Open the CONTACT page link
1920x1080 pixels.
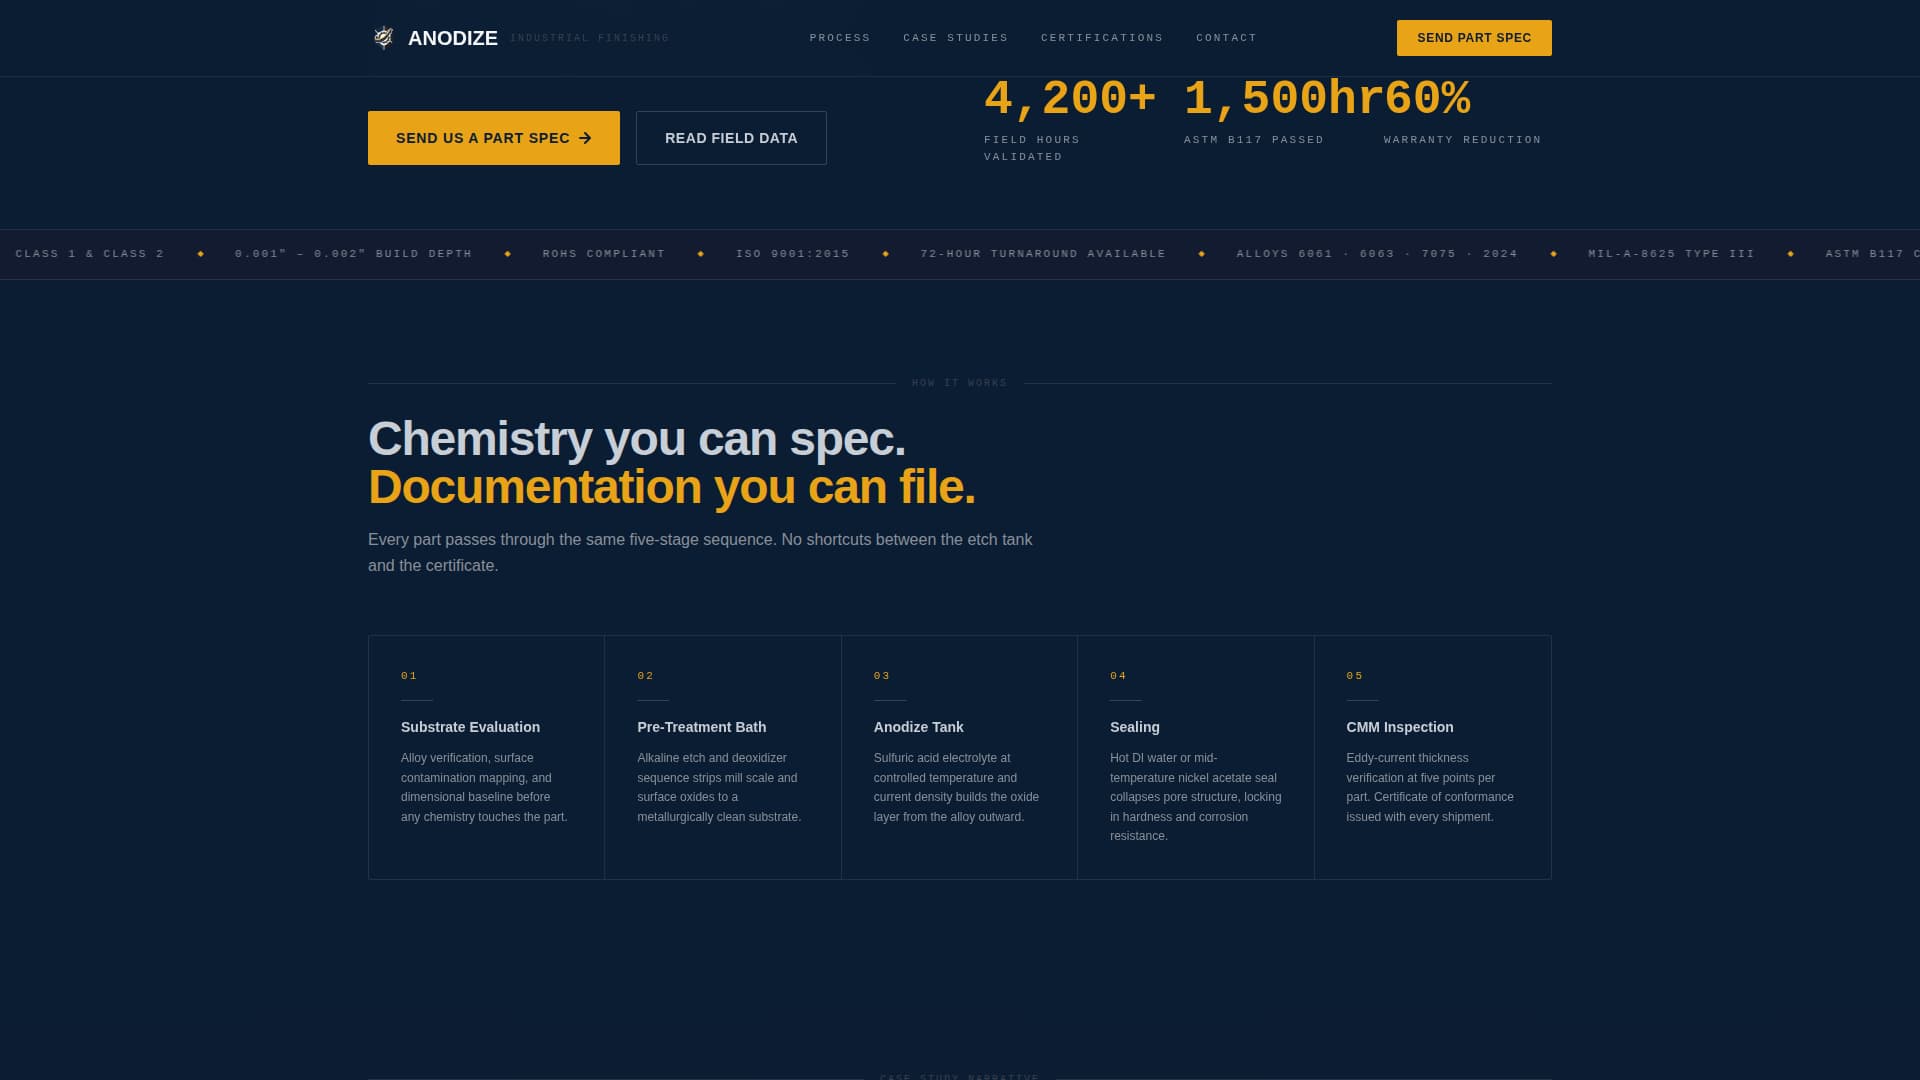coord(1227,38)
